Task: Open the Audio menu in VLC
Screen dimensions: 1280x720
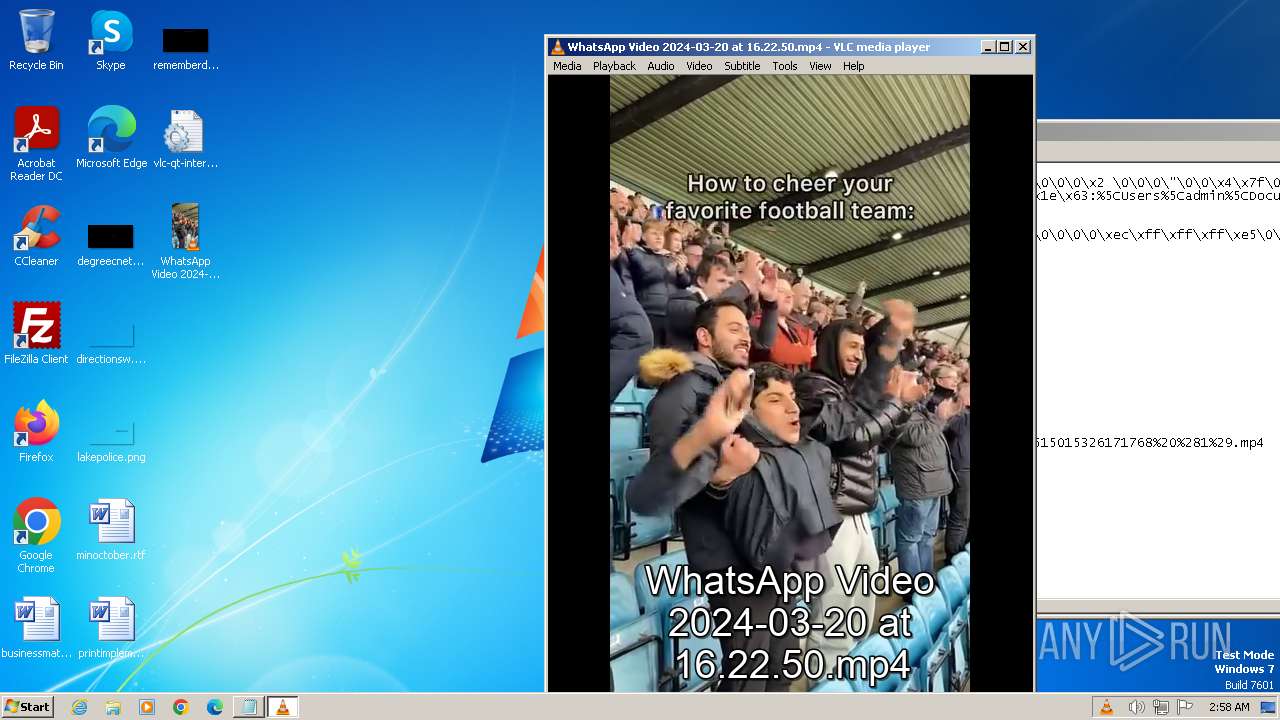Action: pos(661,66)
